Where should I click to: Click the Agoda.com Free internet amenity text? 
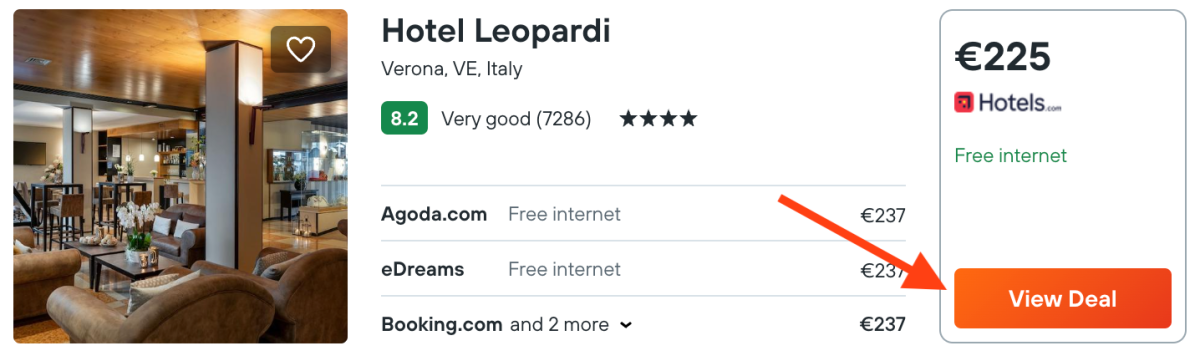(x=564, y=214)
